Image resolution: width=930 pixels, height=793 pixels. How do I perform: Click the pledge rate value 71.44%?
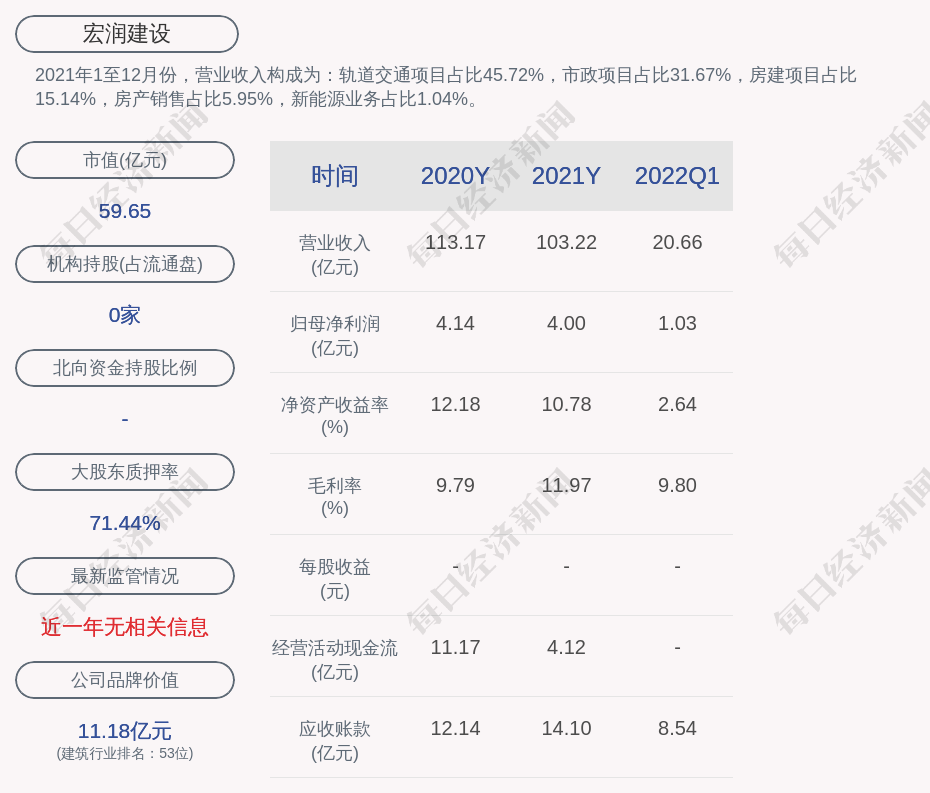pos(125,523)
